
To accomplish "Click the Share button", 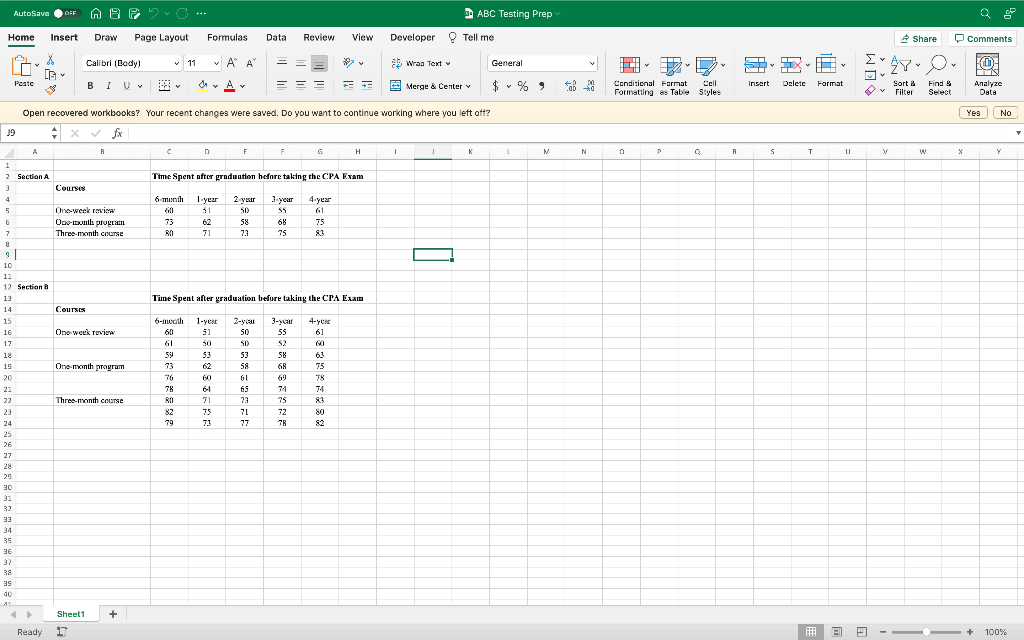I will 918,38.
